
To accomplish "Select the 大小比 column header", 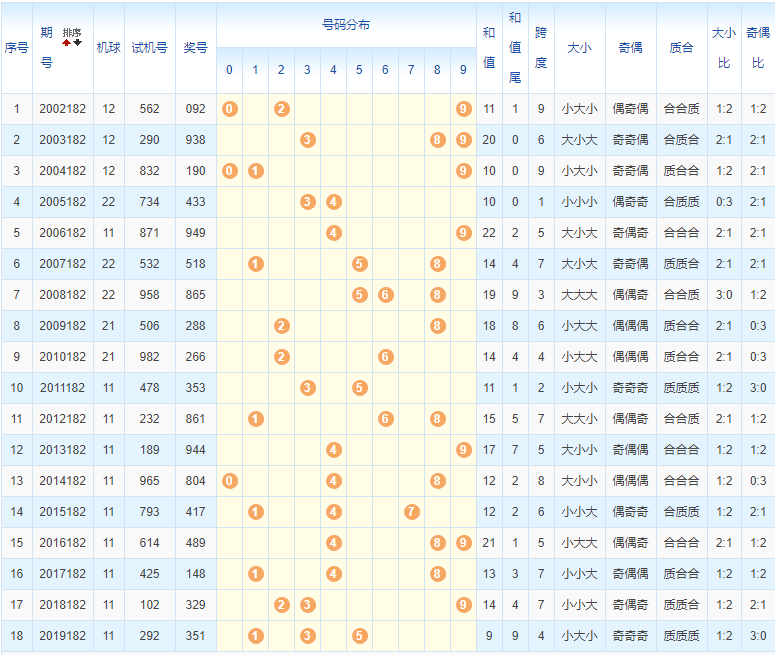I will click(x=723, y=48).
